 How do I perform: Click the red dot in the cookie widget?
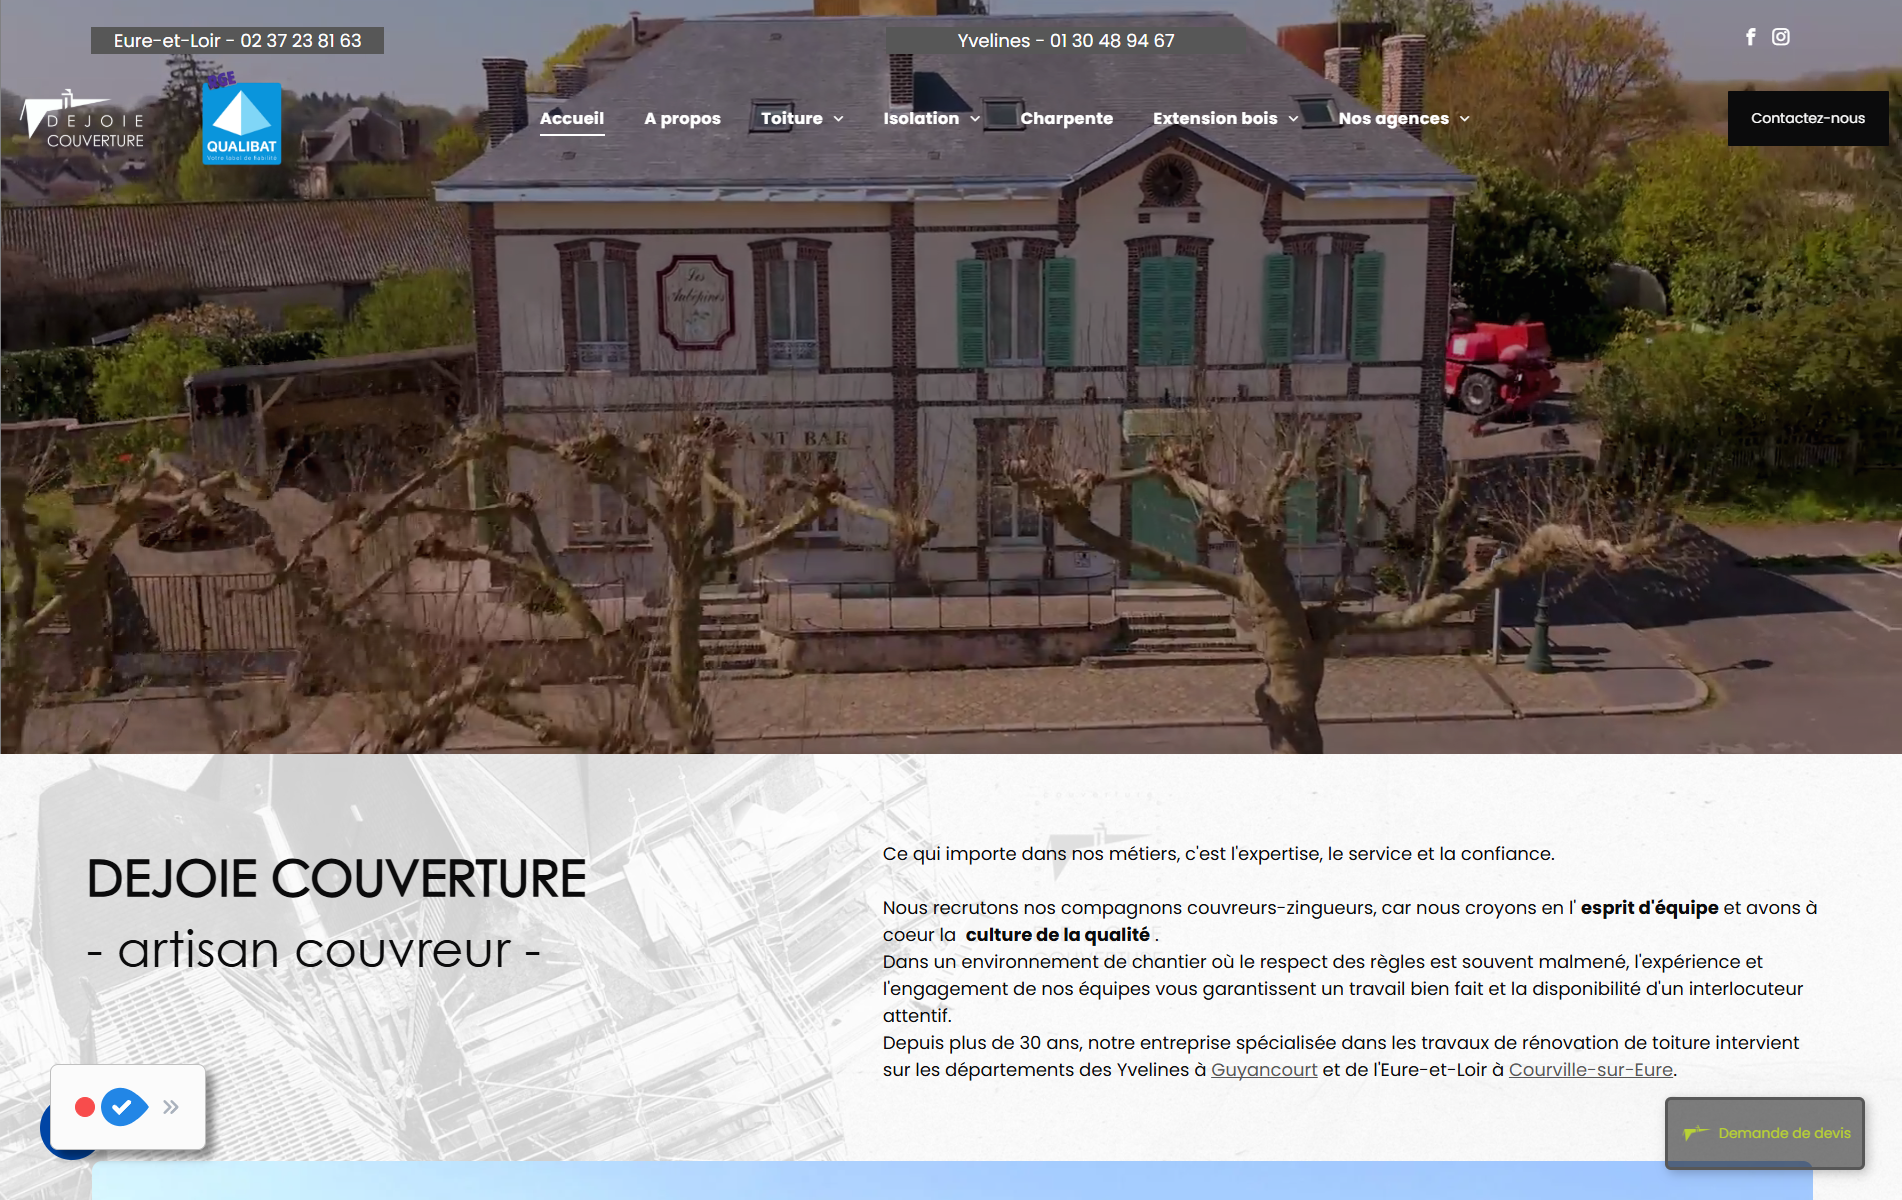(x=85, y=1107)
